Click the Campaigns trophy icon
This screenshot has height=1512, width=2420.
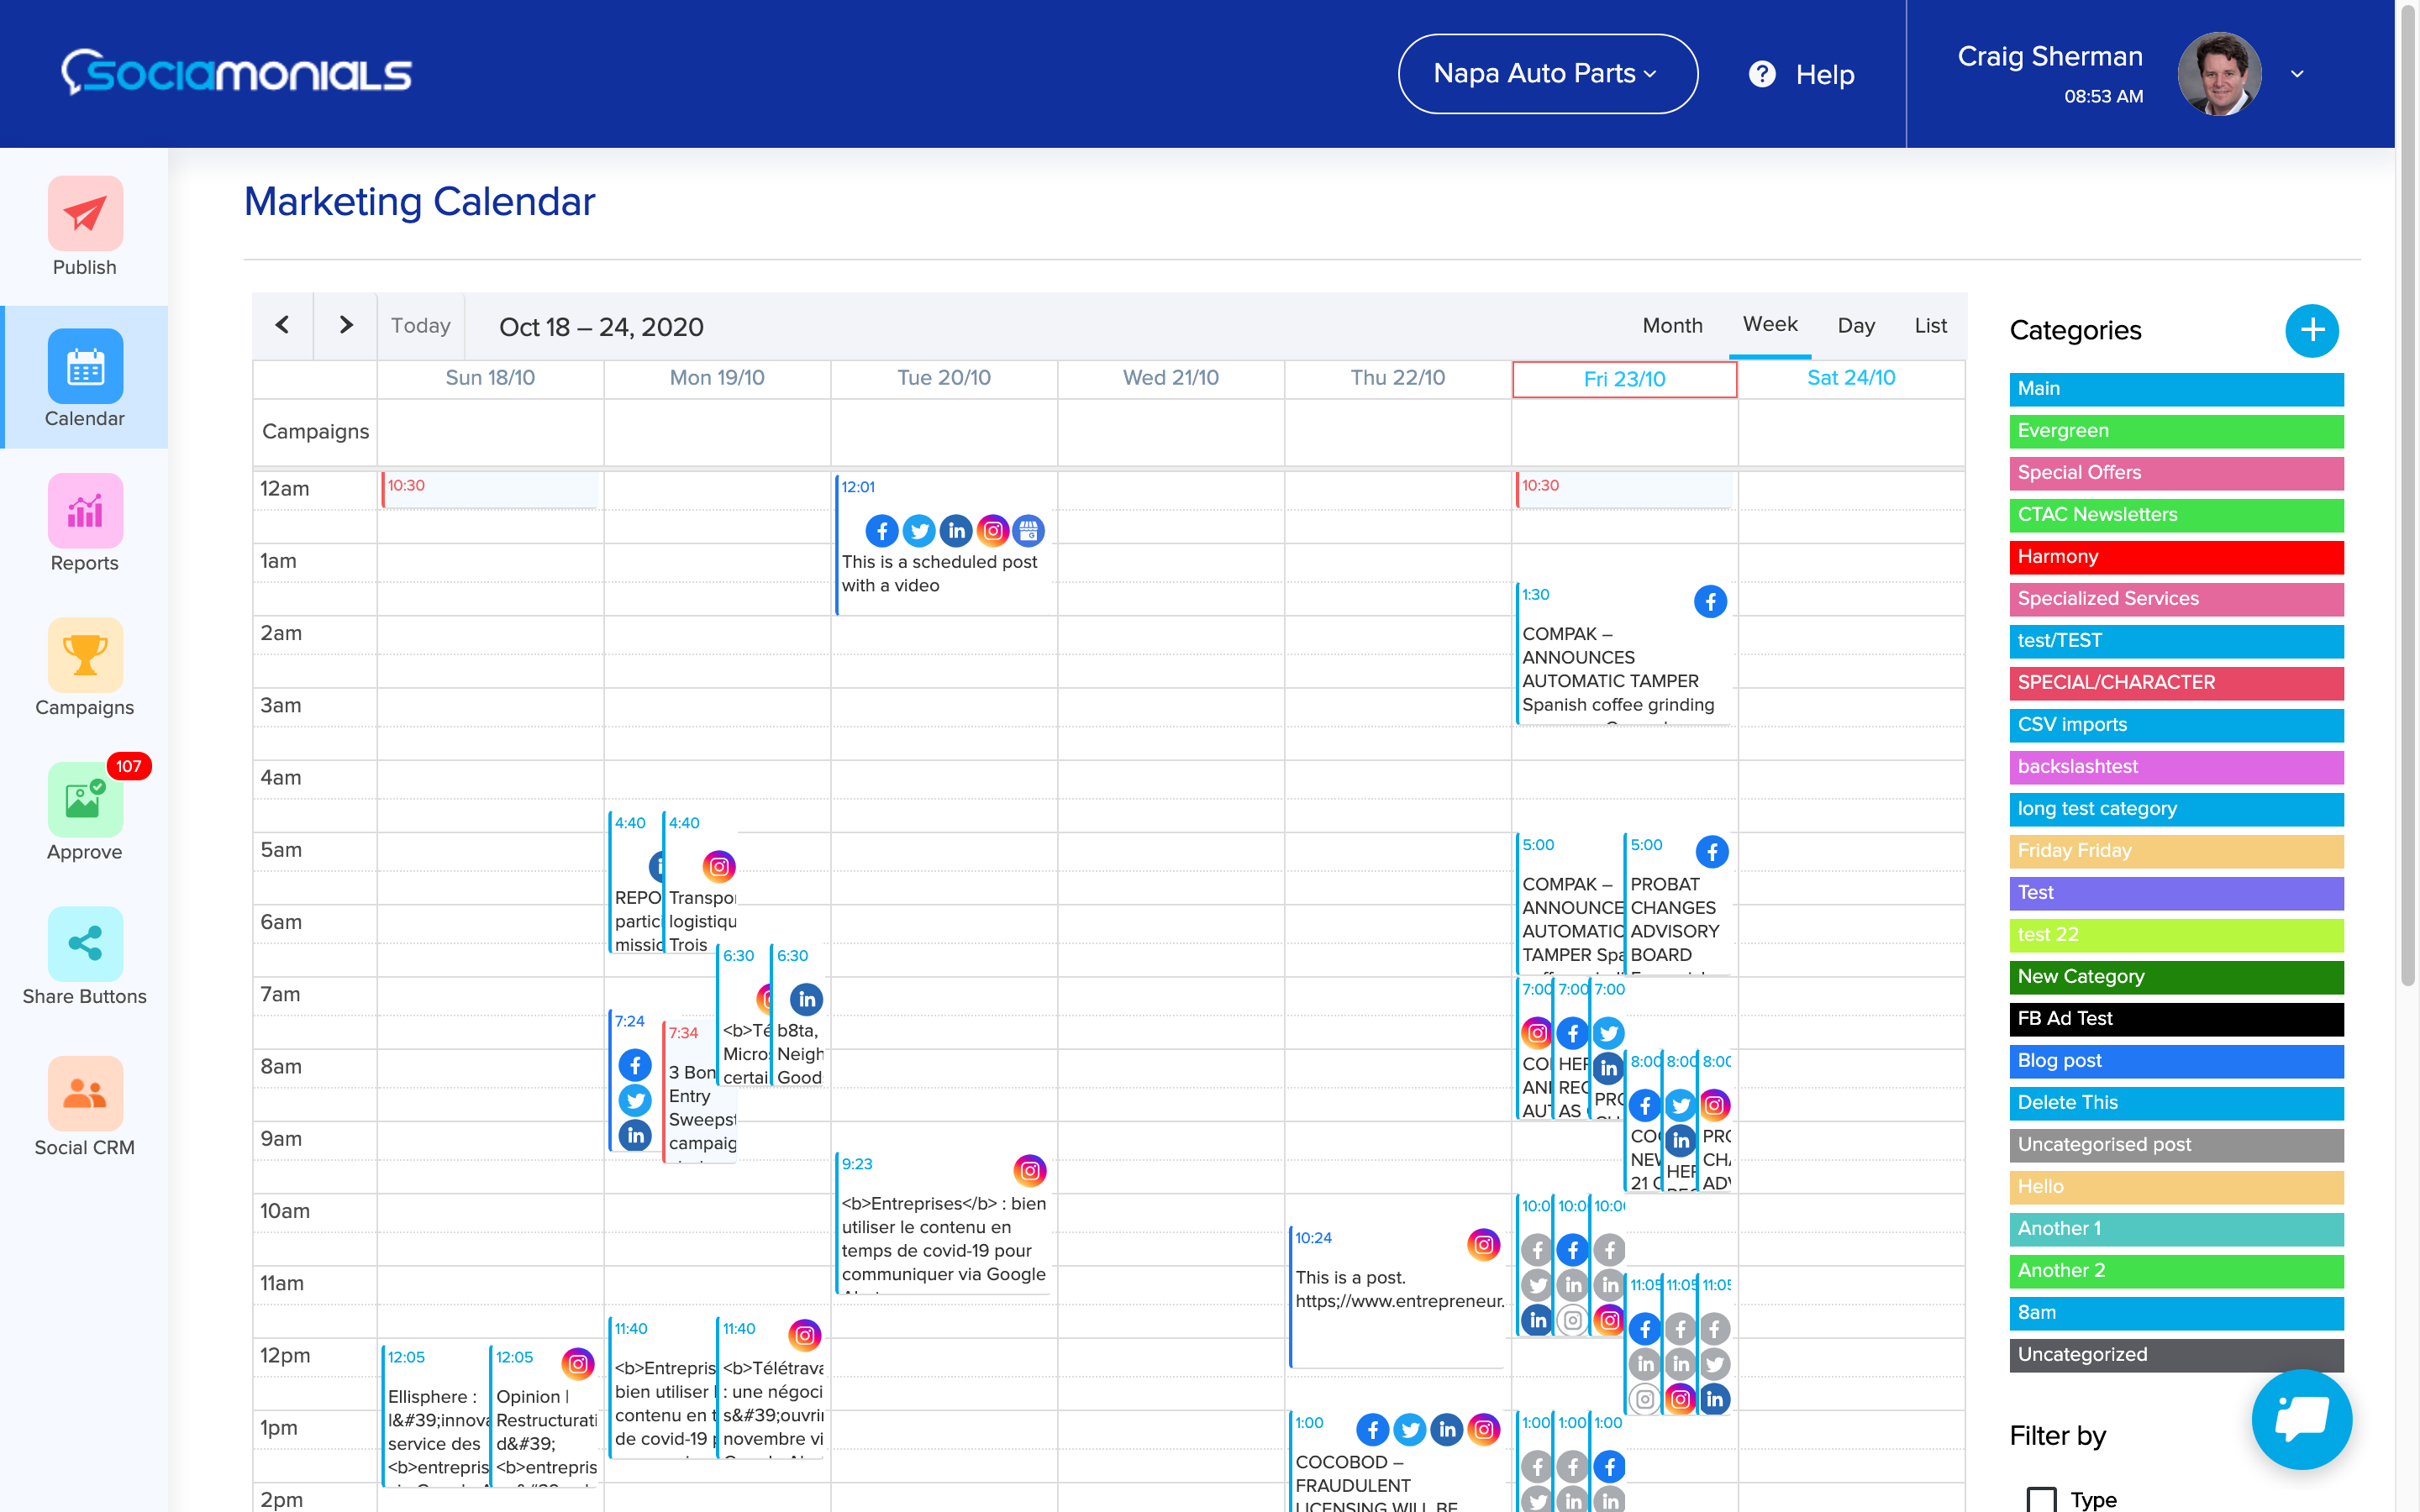[x=85, y=656]
